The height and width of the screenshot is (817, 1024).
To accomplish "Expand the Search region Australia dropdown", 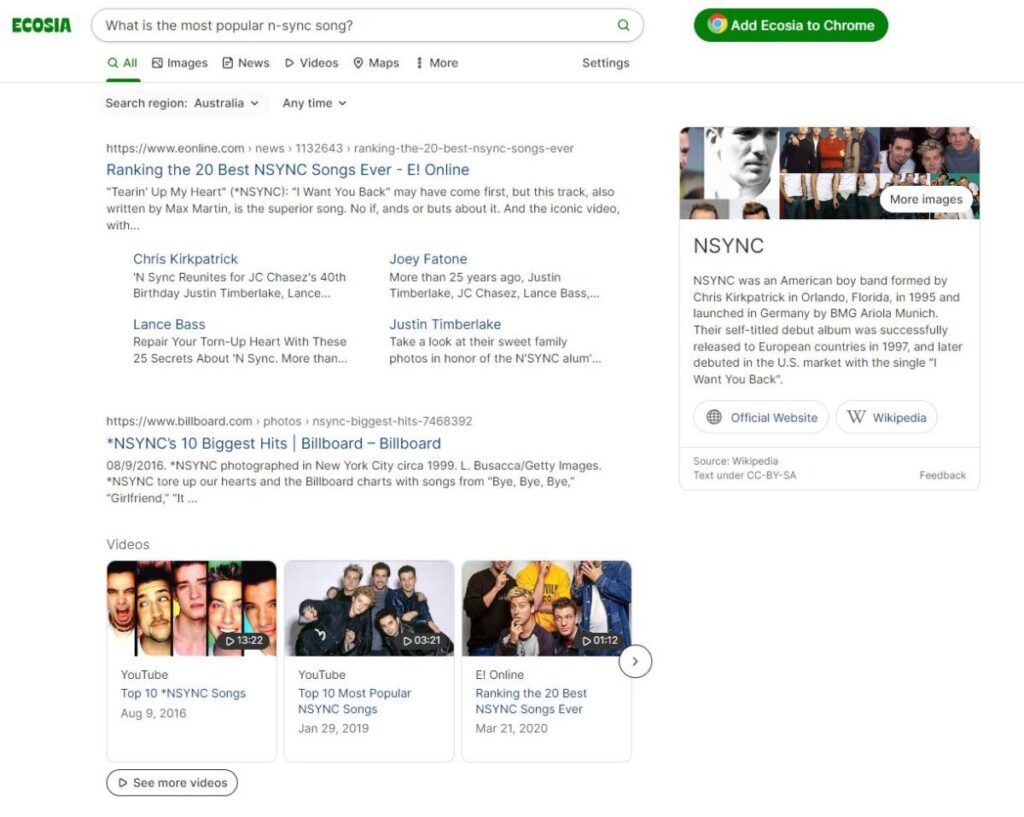I will 182,103.
